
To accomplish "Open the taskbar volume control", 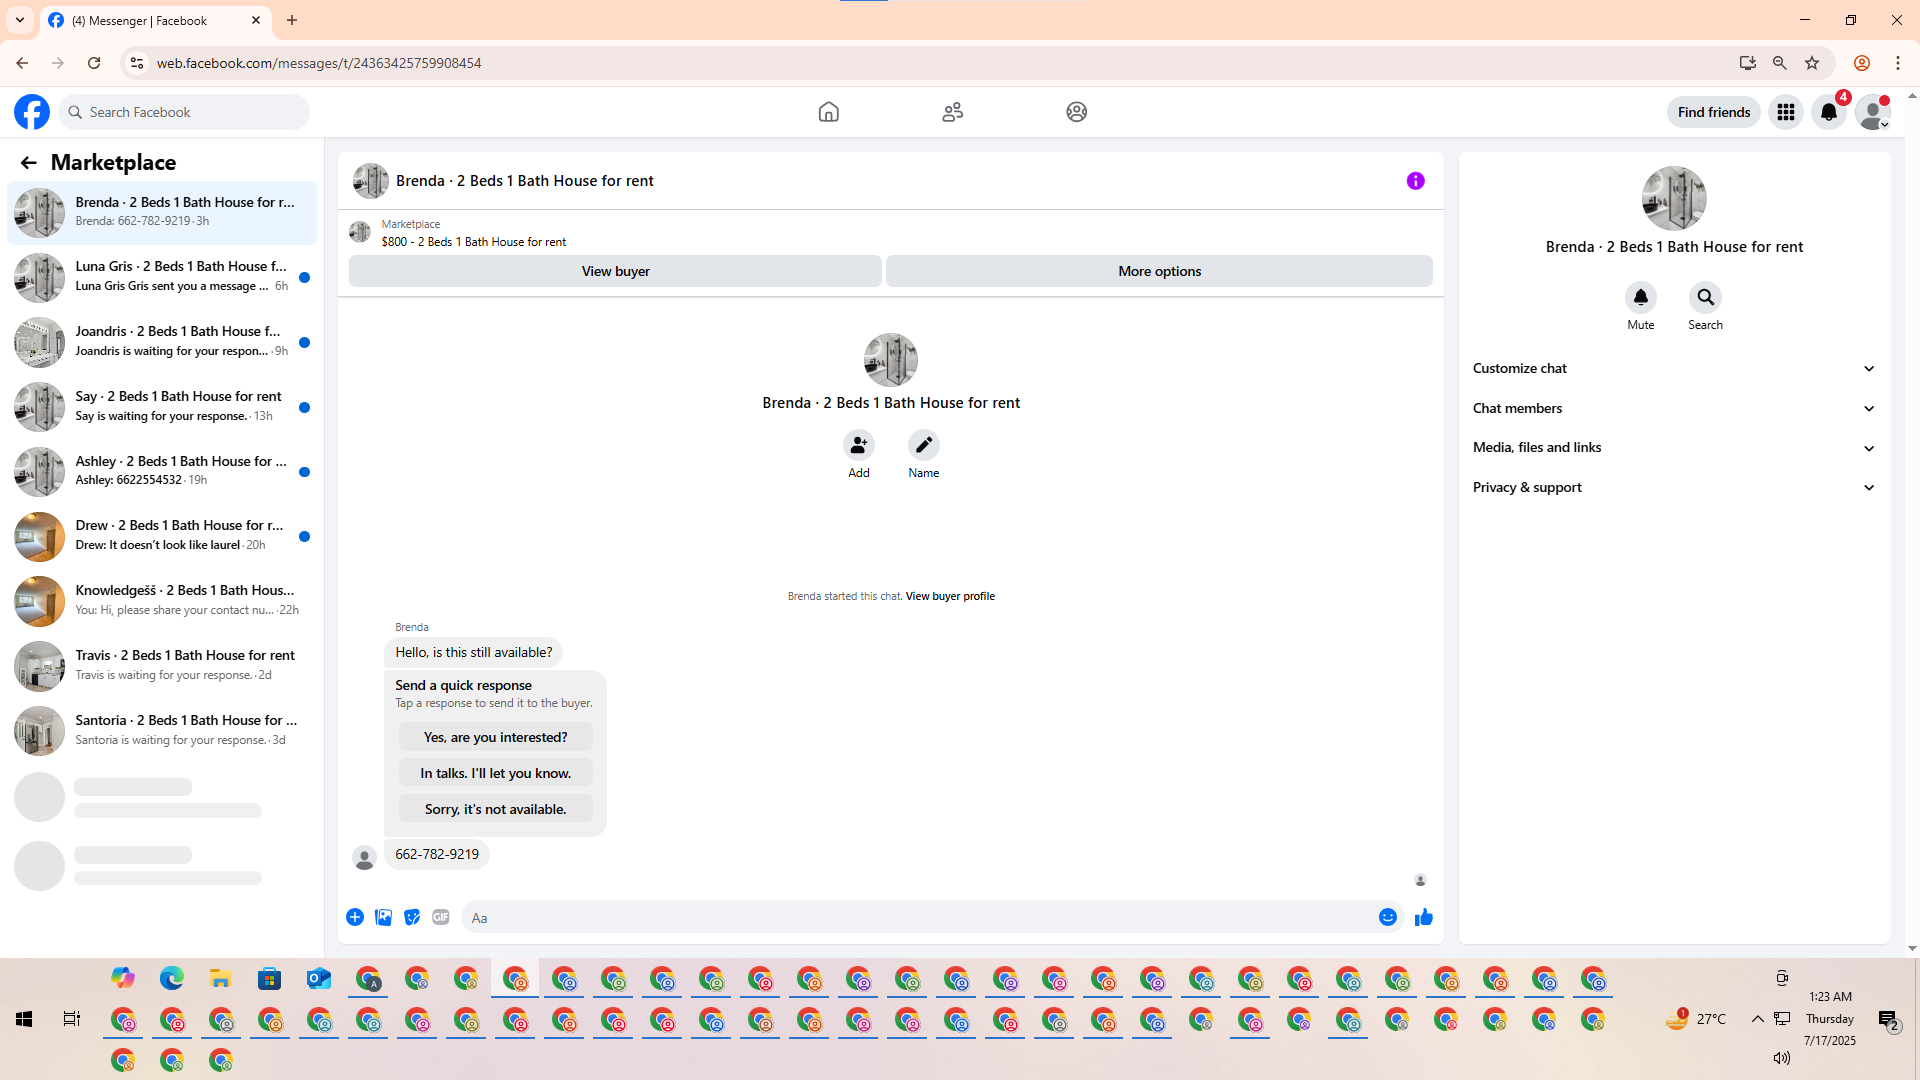I will pyautogui.click(x=1782, y=1058).
